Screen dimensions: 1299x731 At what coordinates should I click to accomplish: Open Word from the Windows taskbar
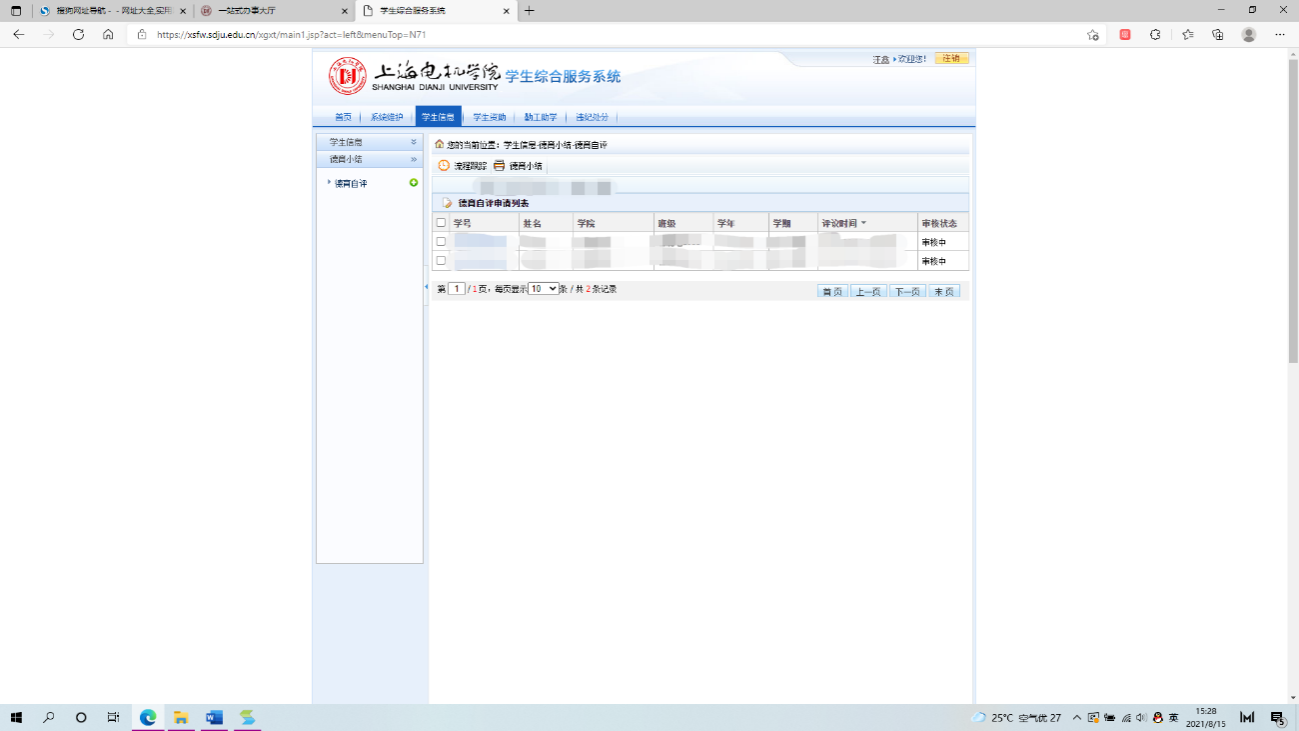tap(214, 717)
